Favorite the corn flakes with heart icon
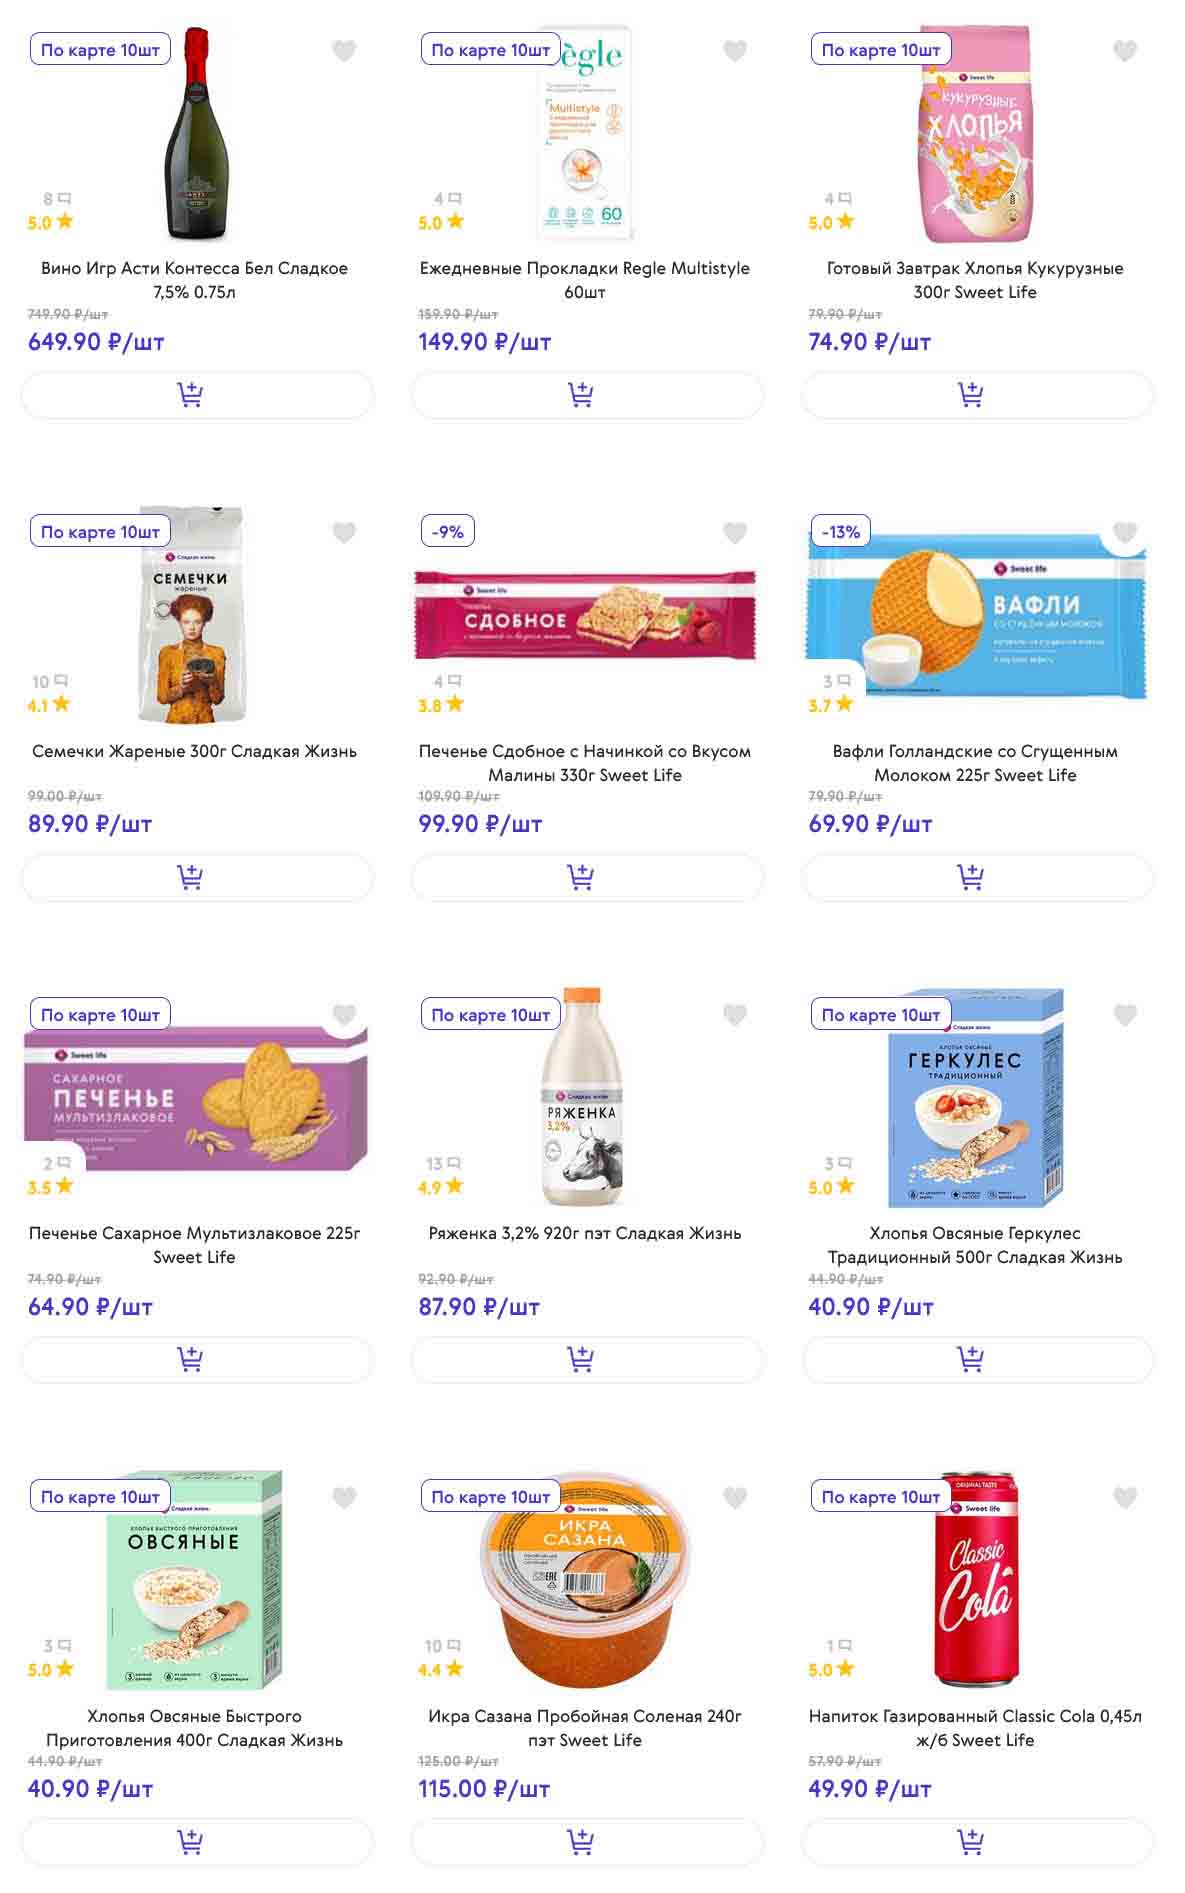The width and height of the screenshot is (1185, 1893). coord(1125,50)
